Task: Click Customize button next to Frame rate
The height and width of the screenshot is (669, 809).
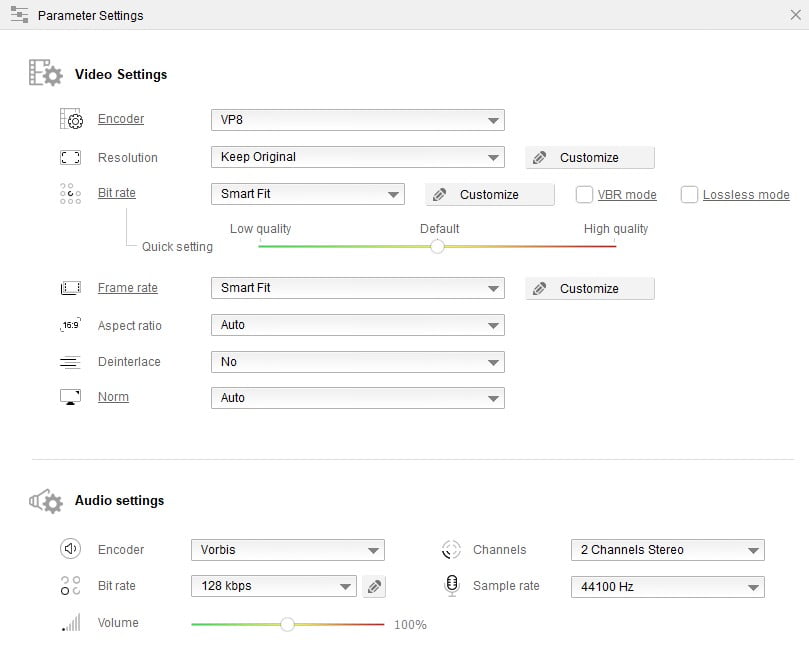Action: [x=590, y=288]
